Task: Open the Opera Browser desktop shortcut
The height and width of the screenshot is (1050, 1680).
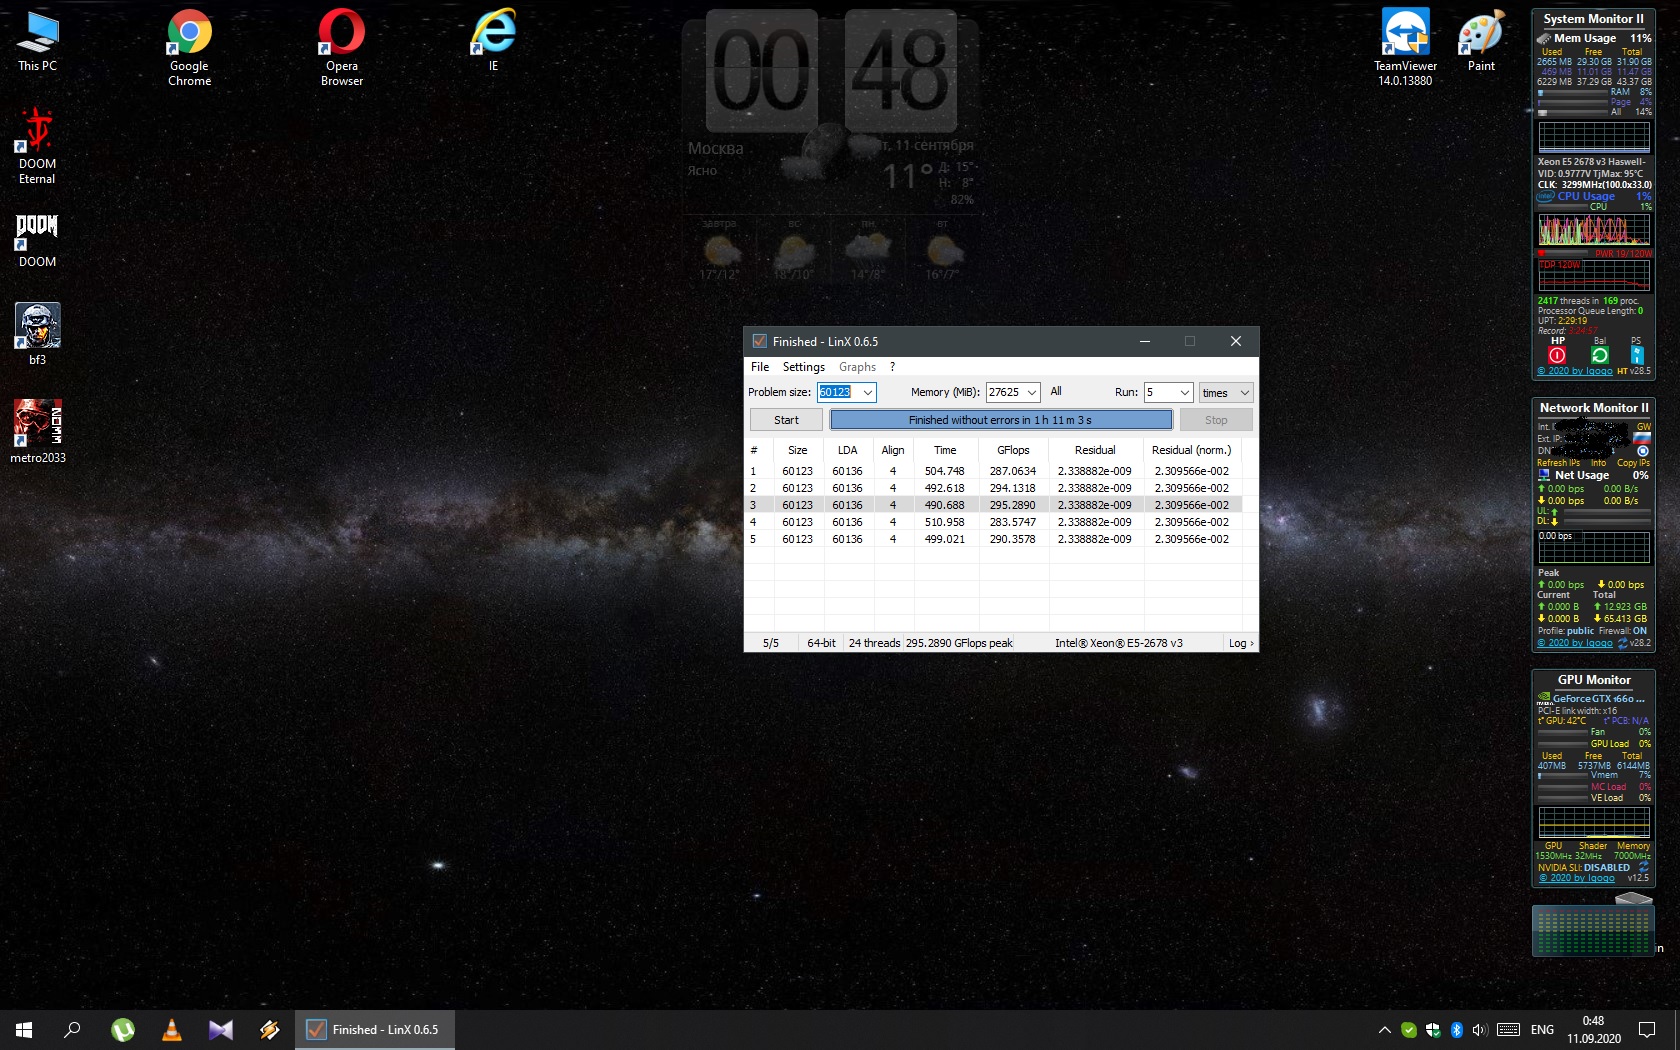Action: [342, 47]
